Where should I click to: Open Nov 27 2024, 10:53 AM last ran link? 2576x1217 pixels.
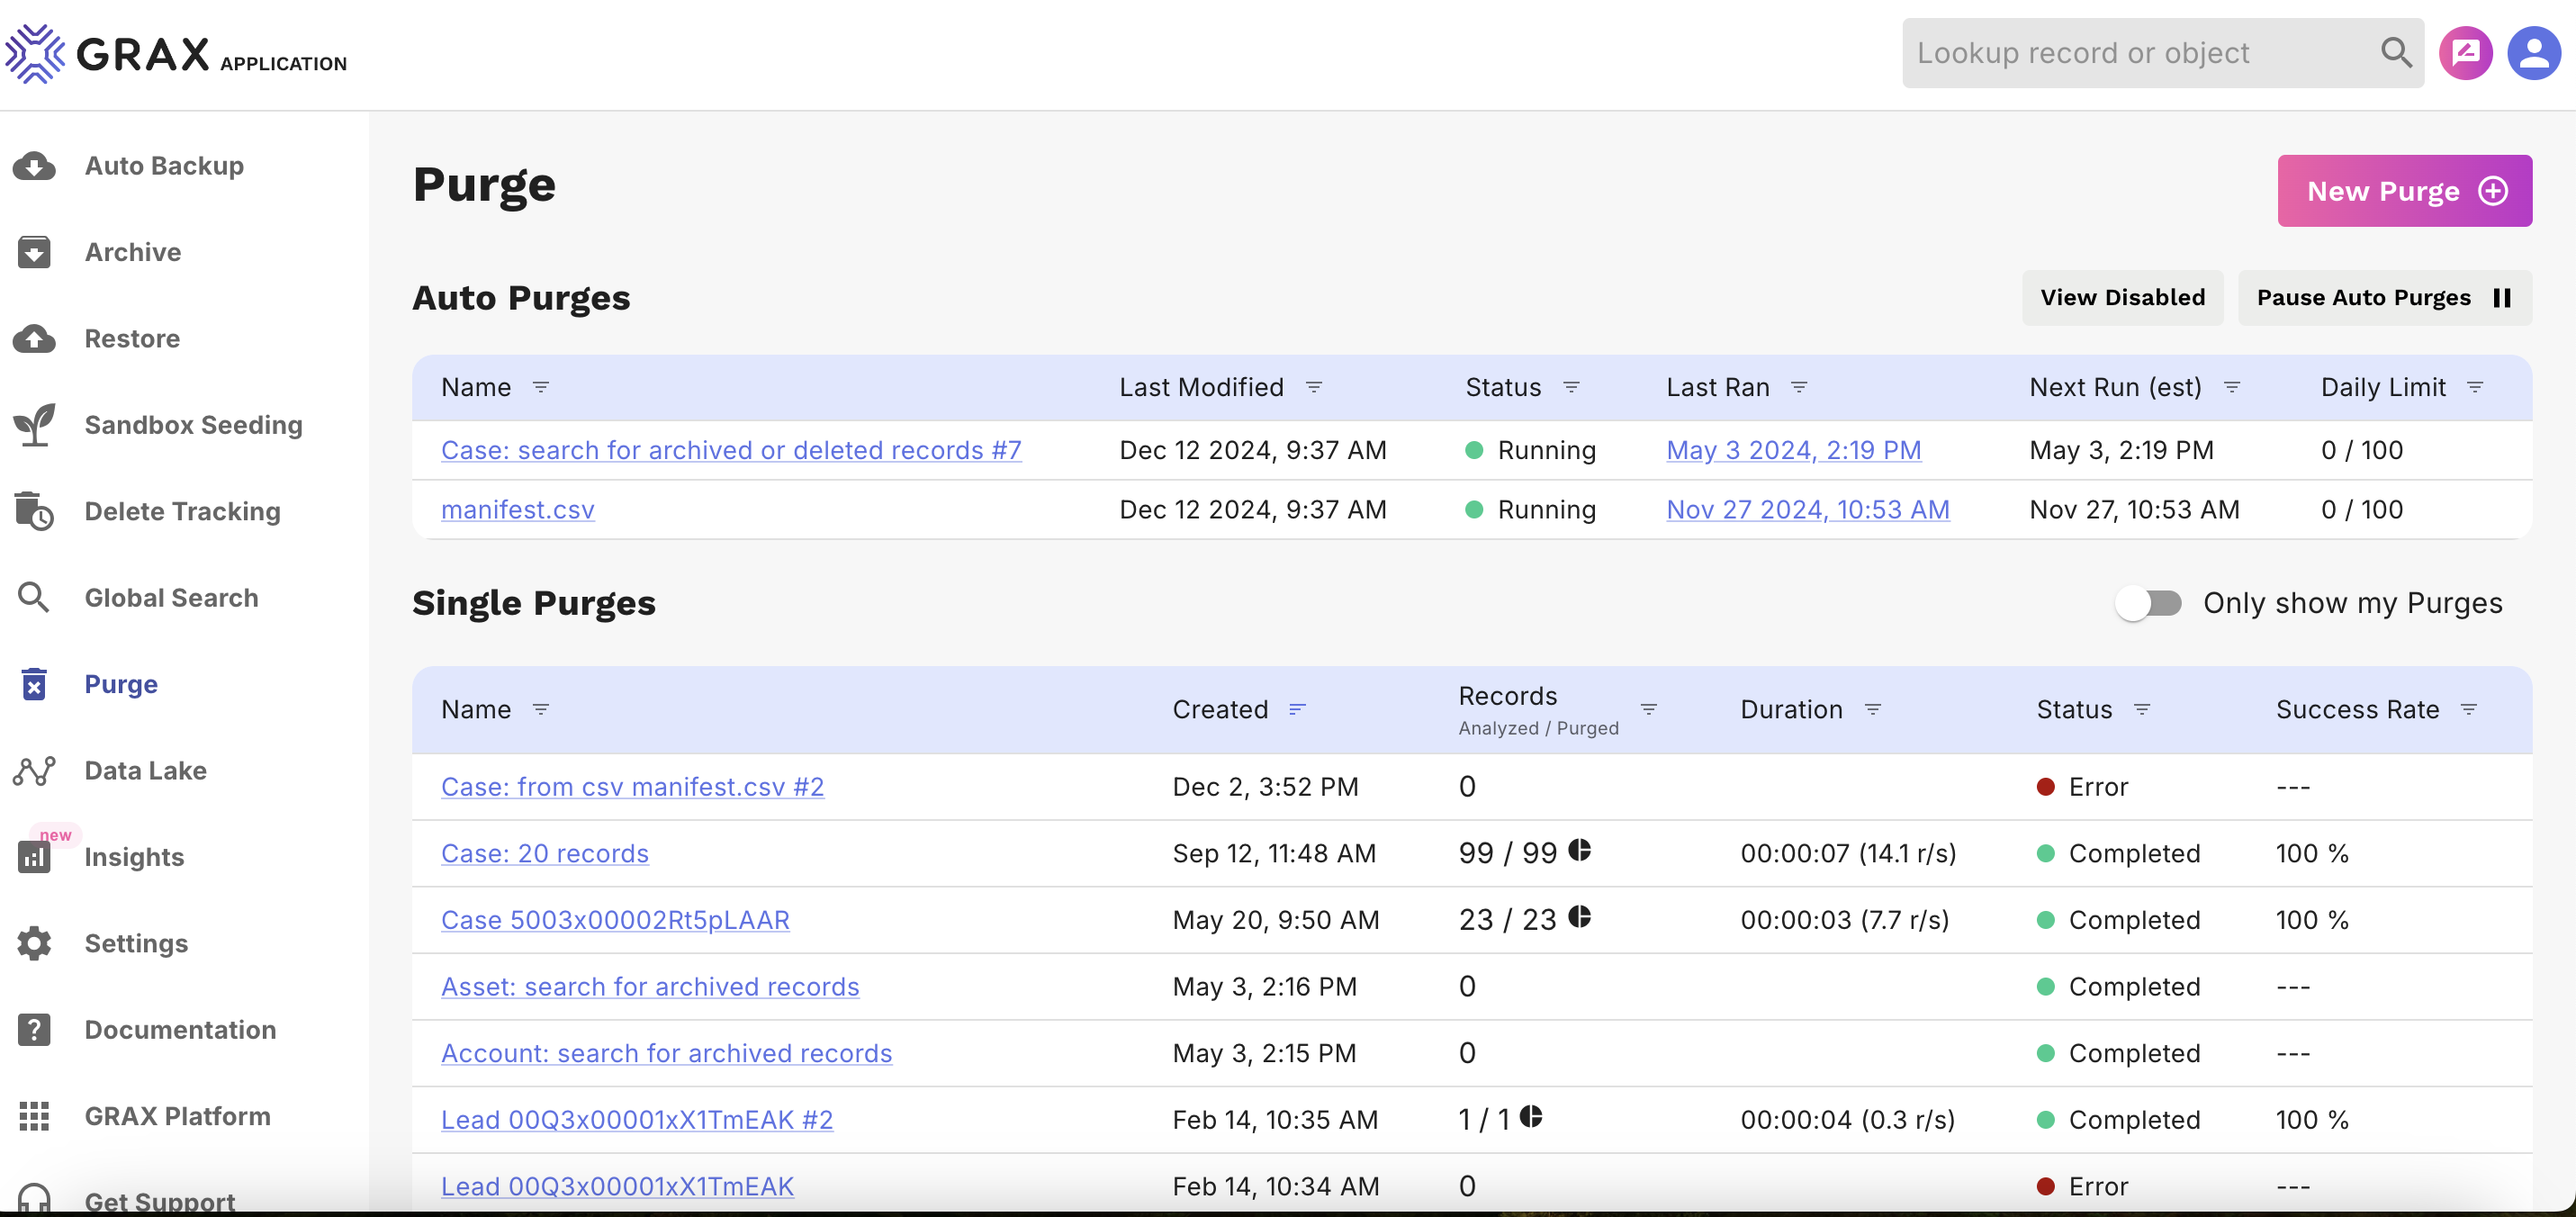pos(1808,509)
